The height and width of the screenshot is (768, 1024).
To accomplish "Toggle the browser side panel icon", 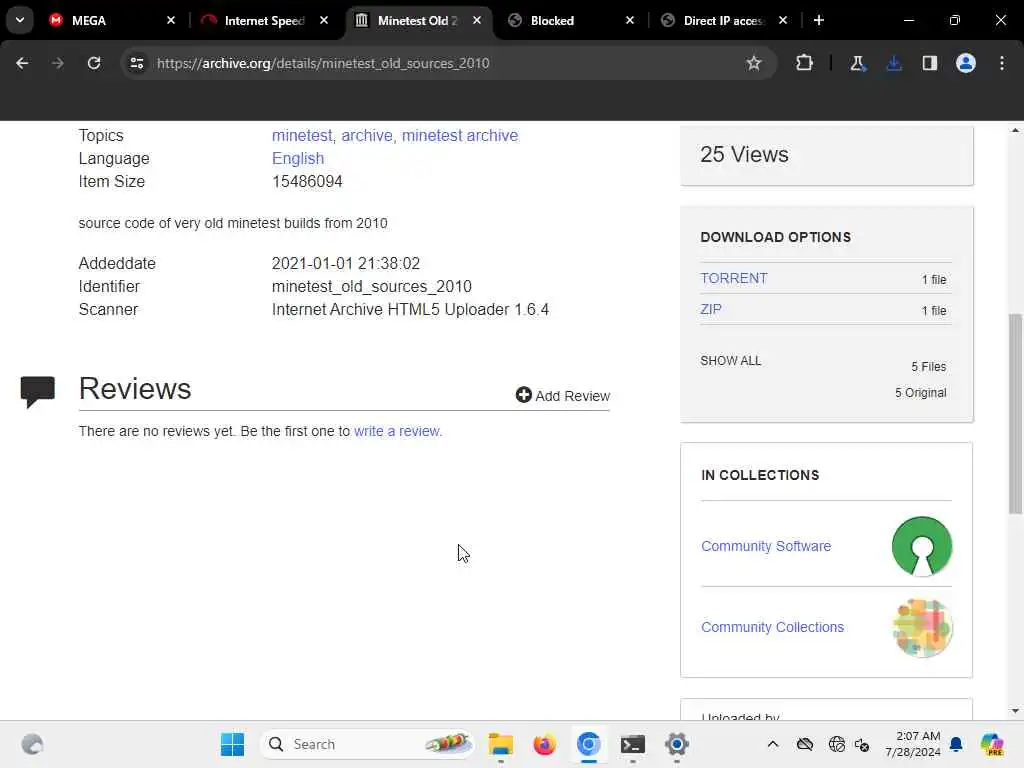I will point(929,63).
